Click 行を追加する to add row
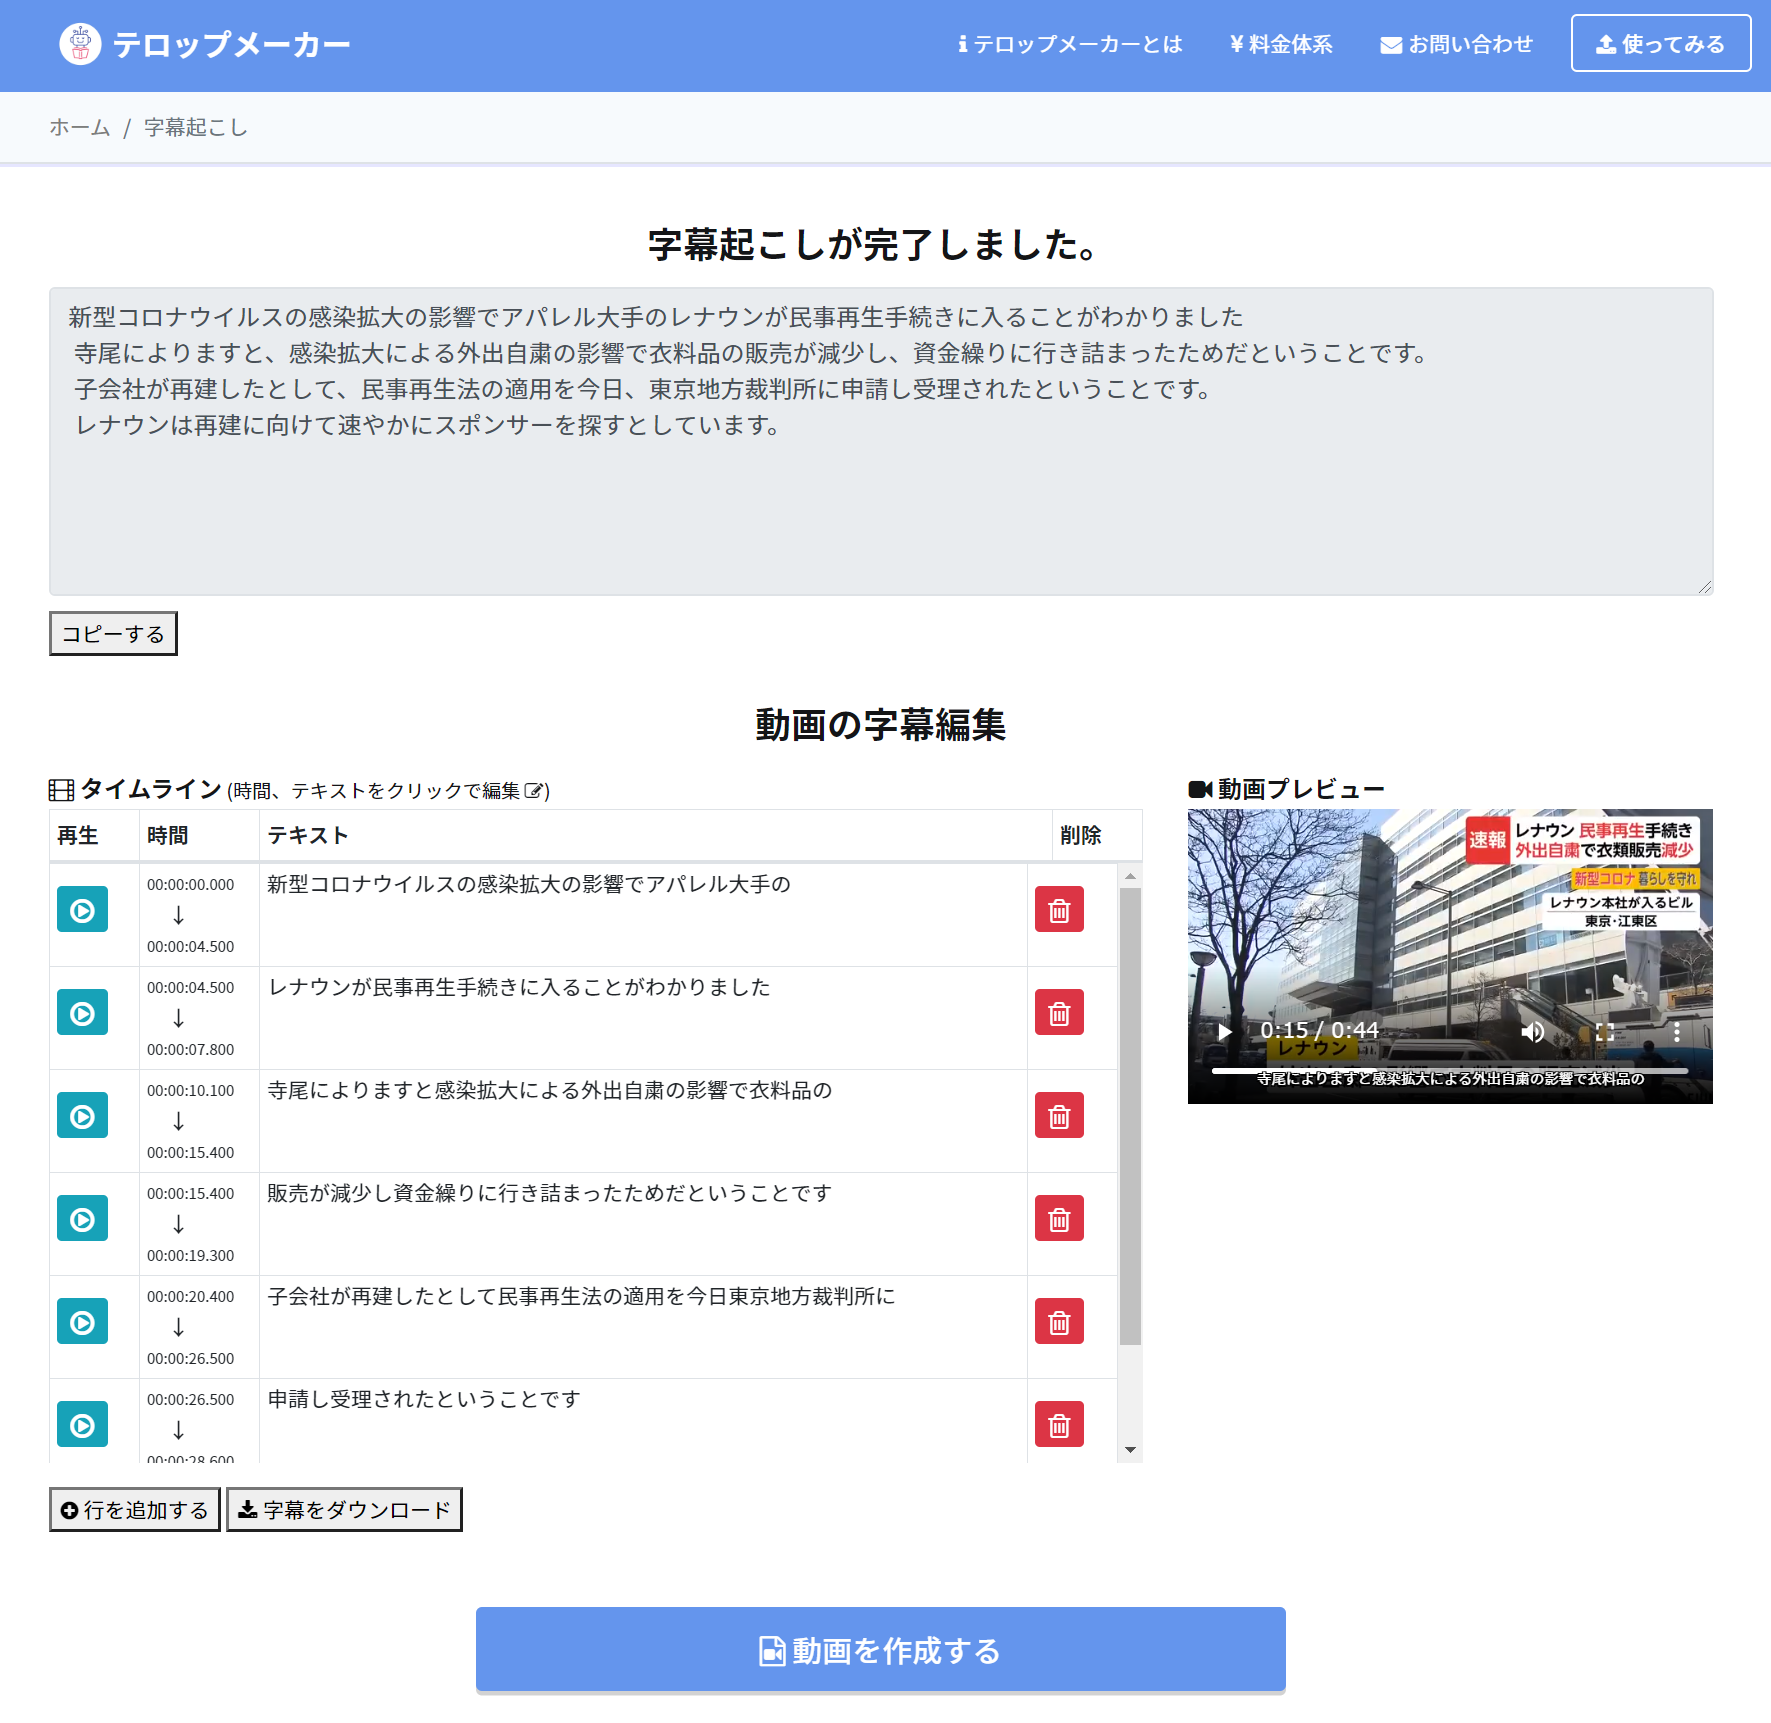1771x1723 pixels. pyautogui.click(x=135, y=1509)
